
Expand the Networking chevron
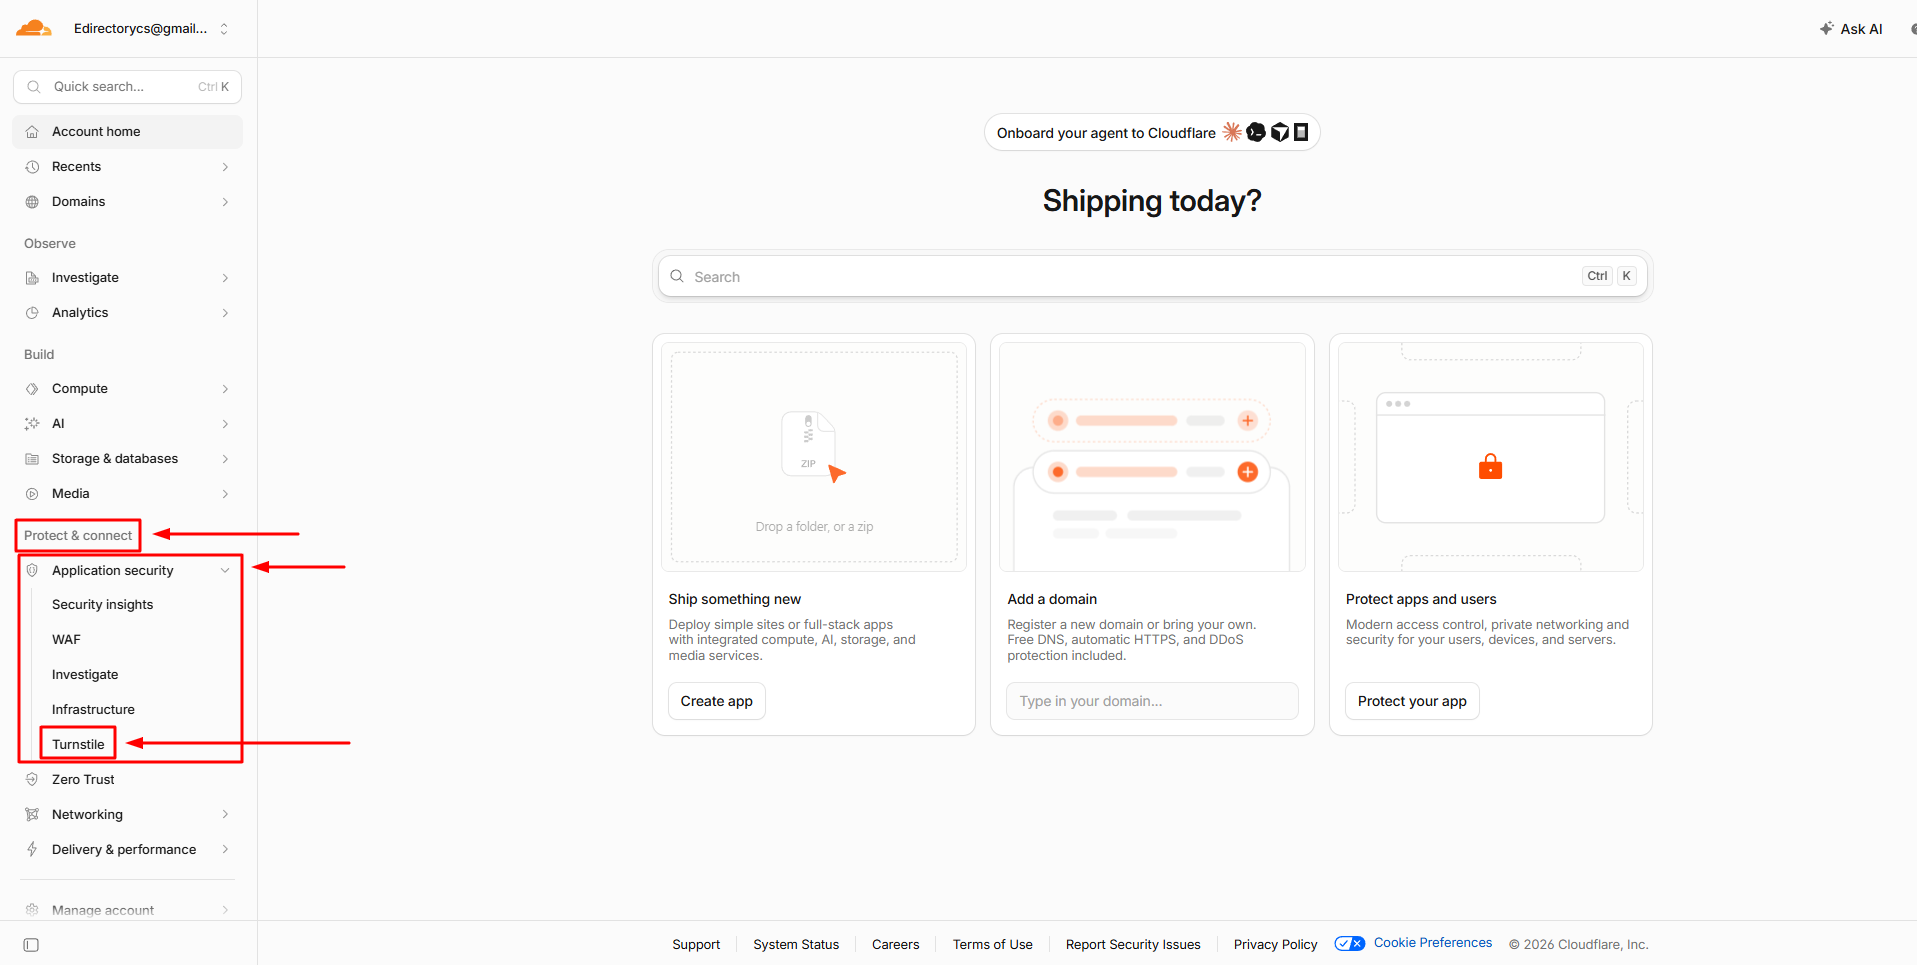point(225,815)
